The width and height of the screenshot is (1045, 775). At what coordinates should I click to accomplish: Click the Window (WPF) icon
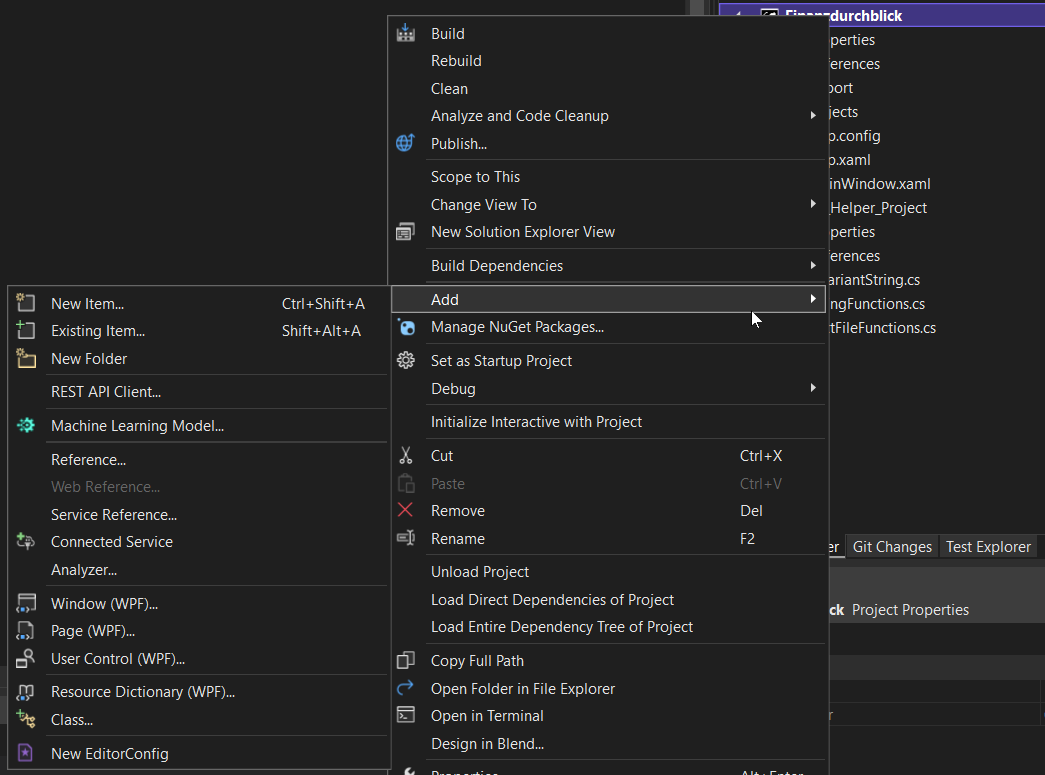25,603
